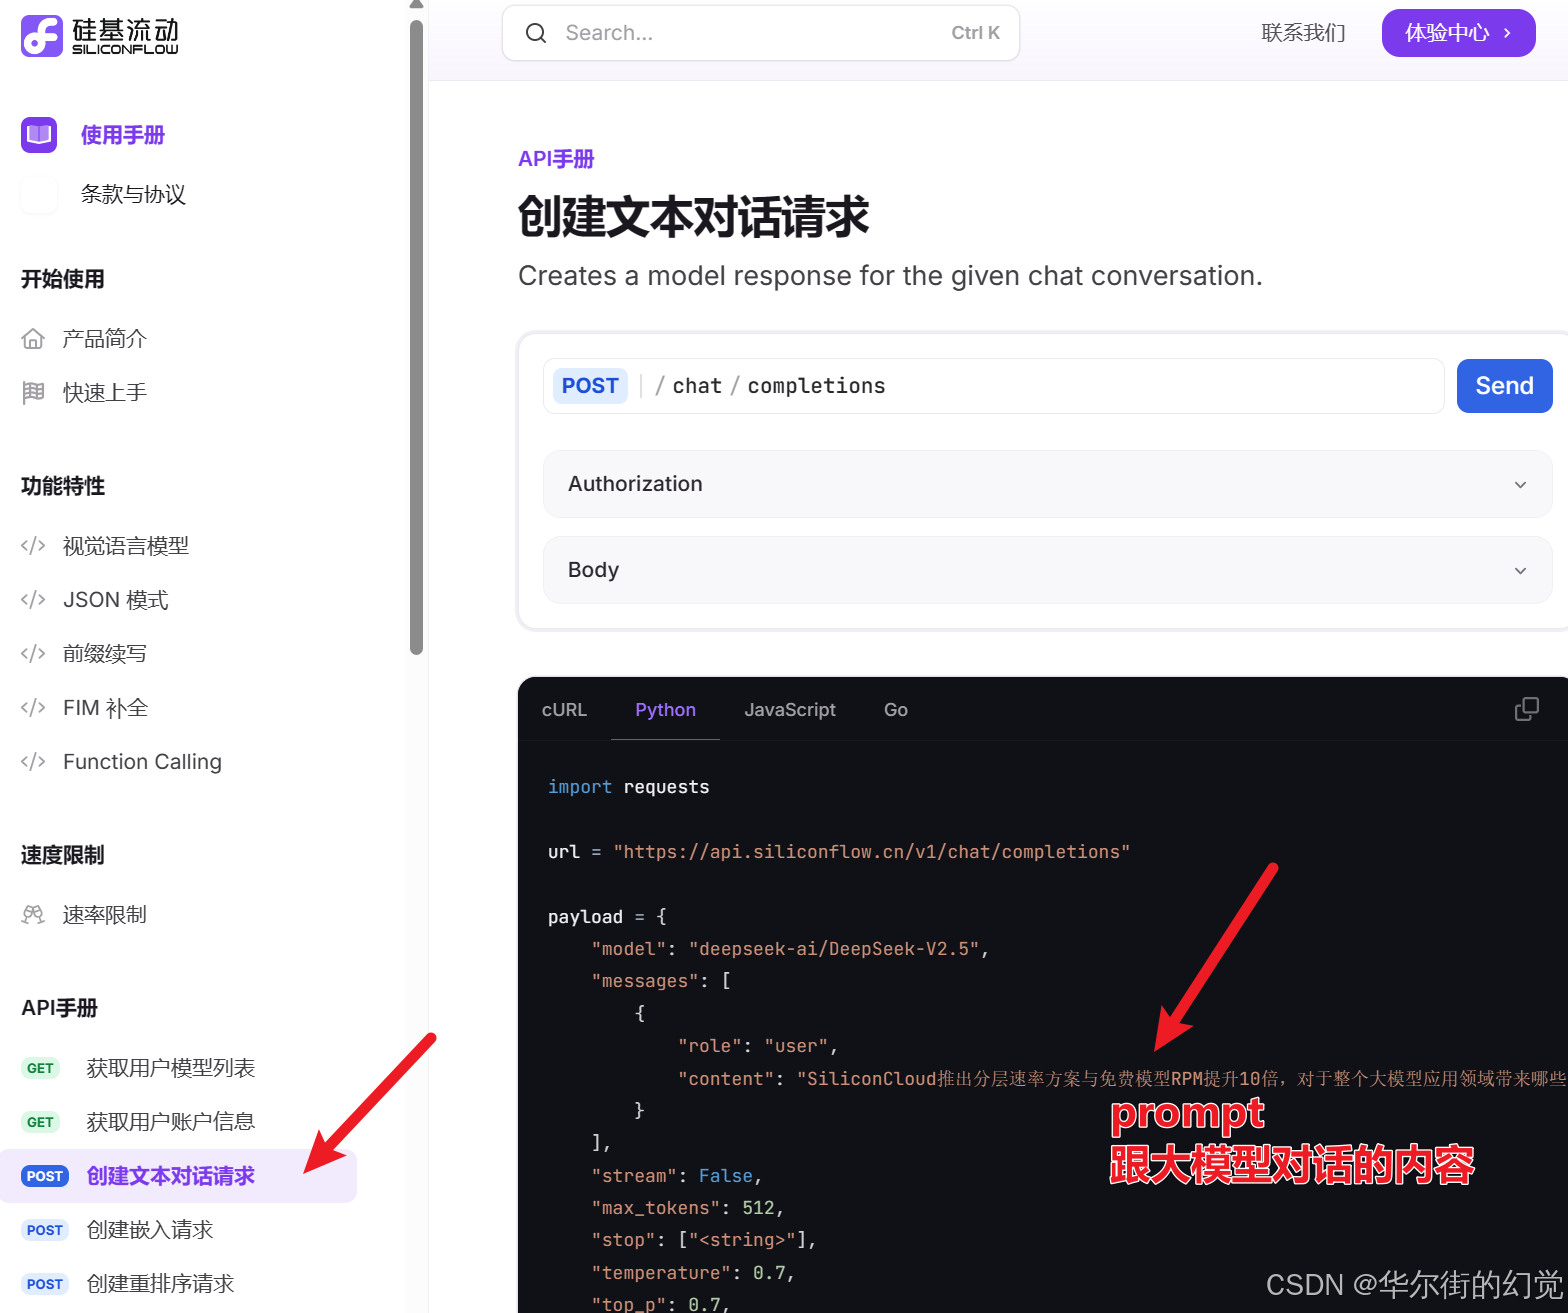Open the JSON 模式 page

point(115,600)
